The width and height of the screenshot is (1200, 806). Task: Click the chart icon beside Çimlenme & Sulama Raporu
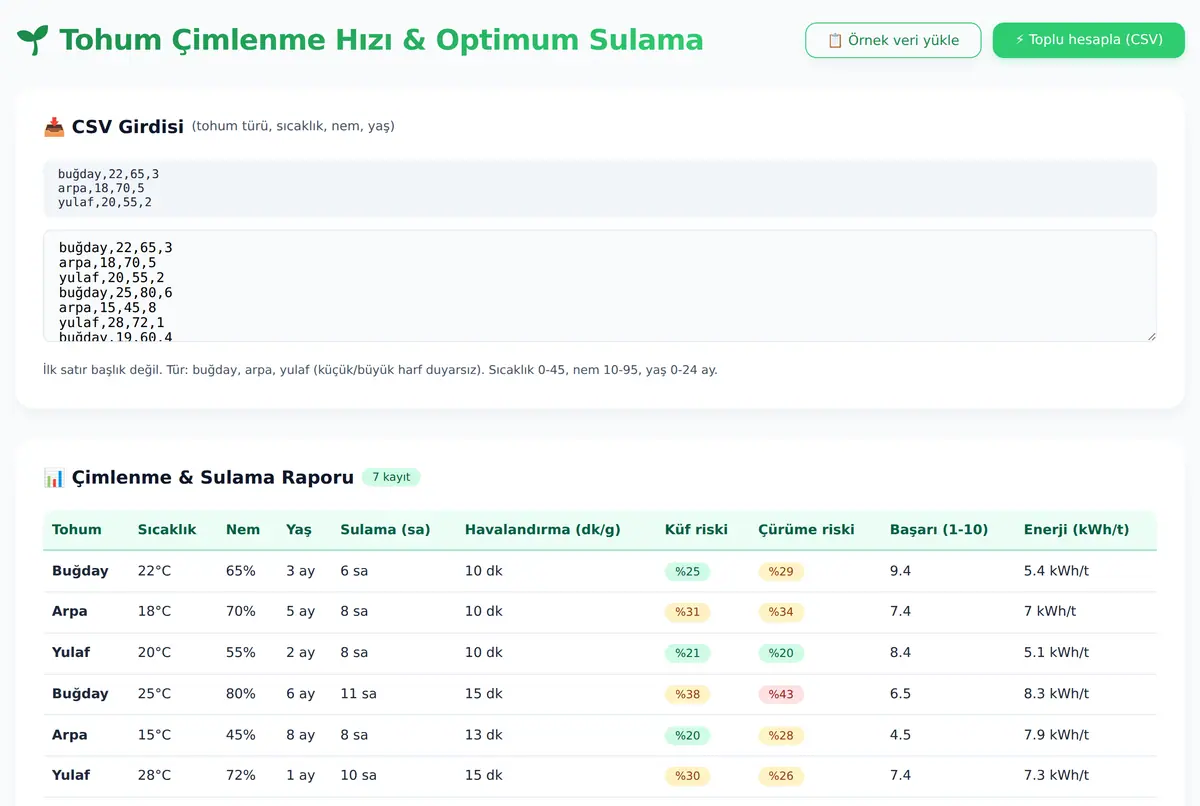coord(54,478)
